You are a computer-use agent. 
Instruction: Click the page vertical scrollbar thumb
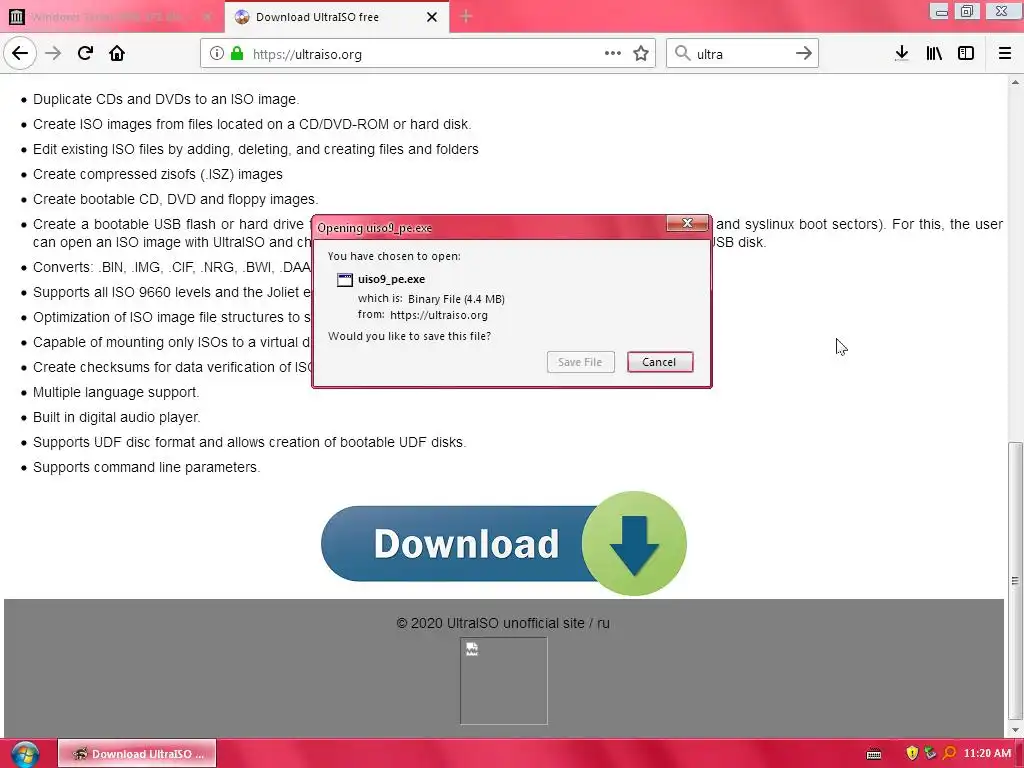pos(1015,581)
